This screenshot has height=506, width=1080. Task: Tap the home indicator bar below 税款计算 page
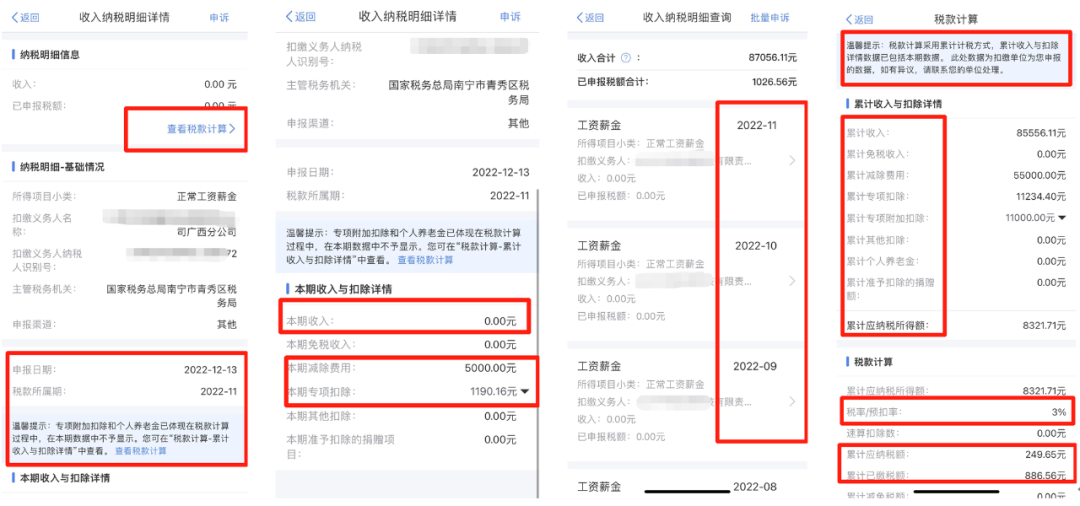pyautogui.click(x=960, y=491)
